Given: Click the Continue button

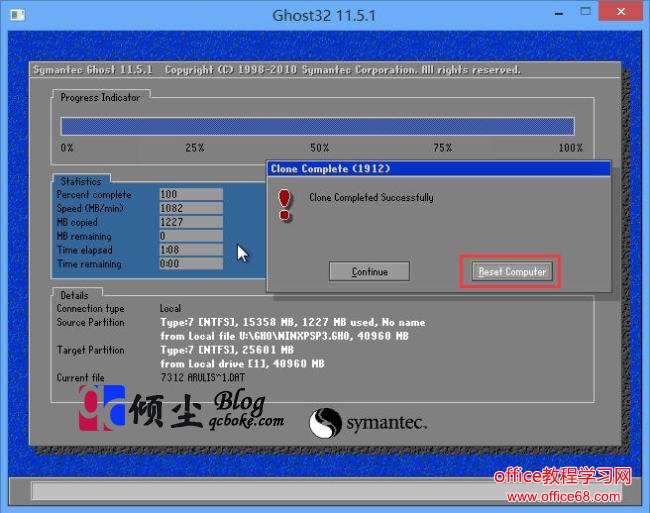Looking at the screenshot, I should (x=369, y=271).
